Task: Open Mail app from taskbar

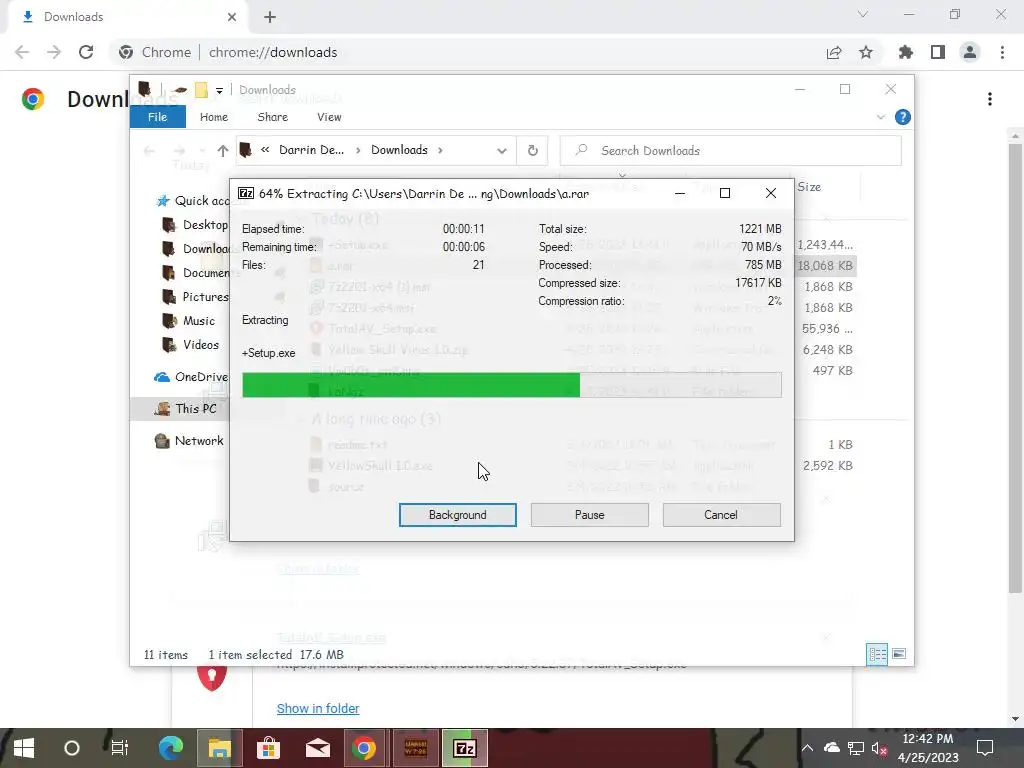Action: click(x=317, y=748)
